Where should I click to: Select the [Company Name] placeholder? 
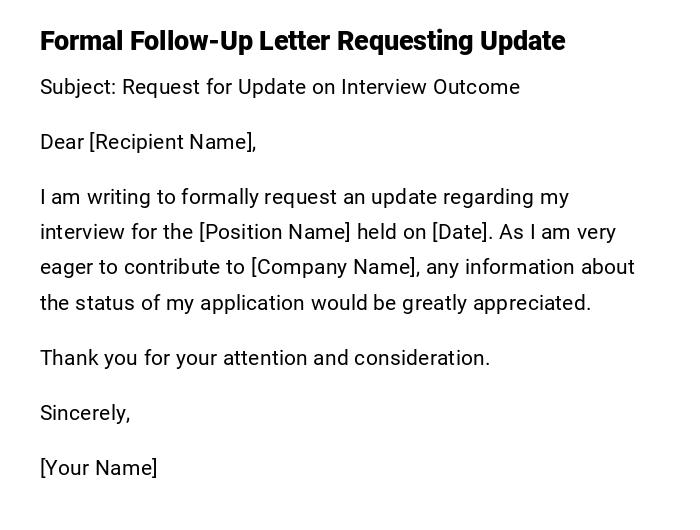334,267
